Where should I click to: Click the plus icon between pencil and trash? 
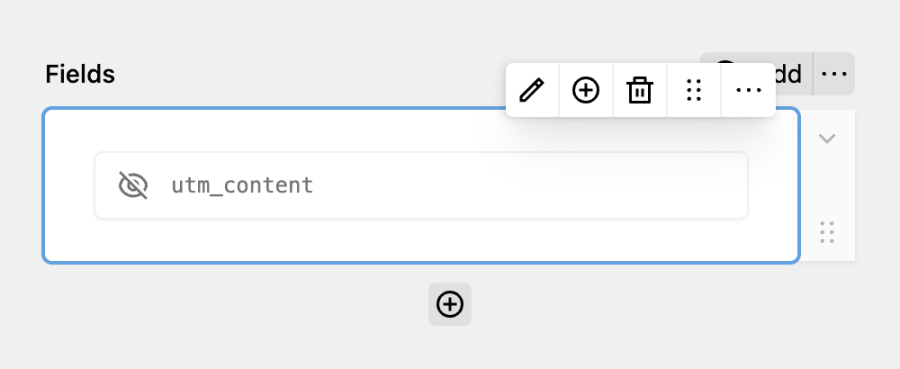(x=585, y=90)
